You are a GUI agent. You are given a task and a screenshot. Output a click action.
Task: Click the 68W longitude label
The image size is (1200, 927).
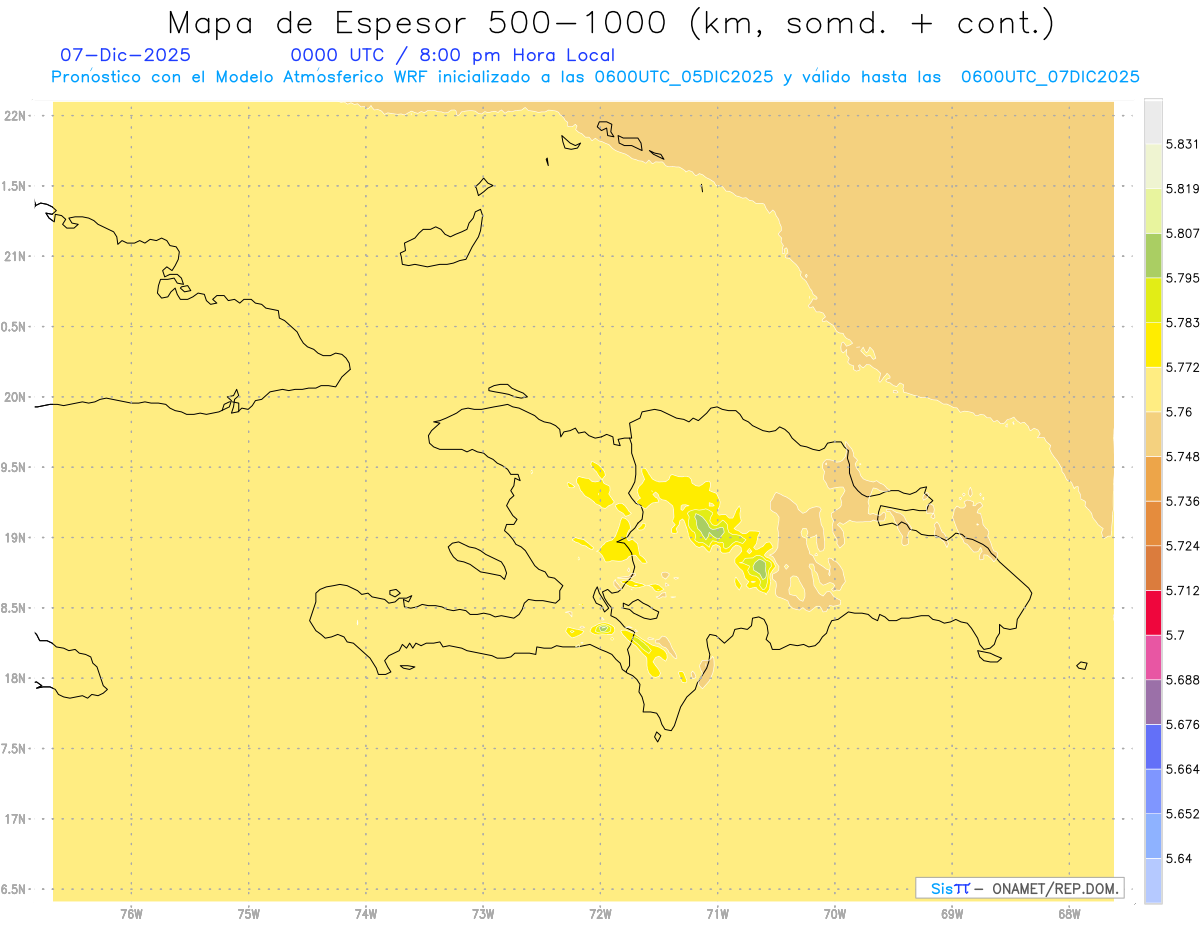(1069, 913)
